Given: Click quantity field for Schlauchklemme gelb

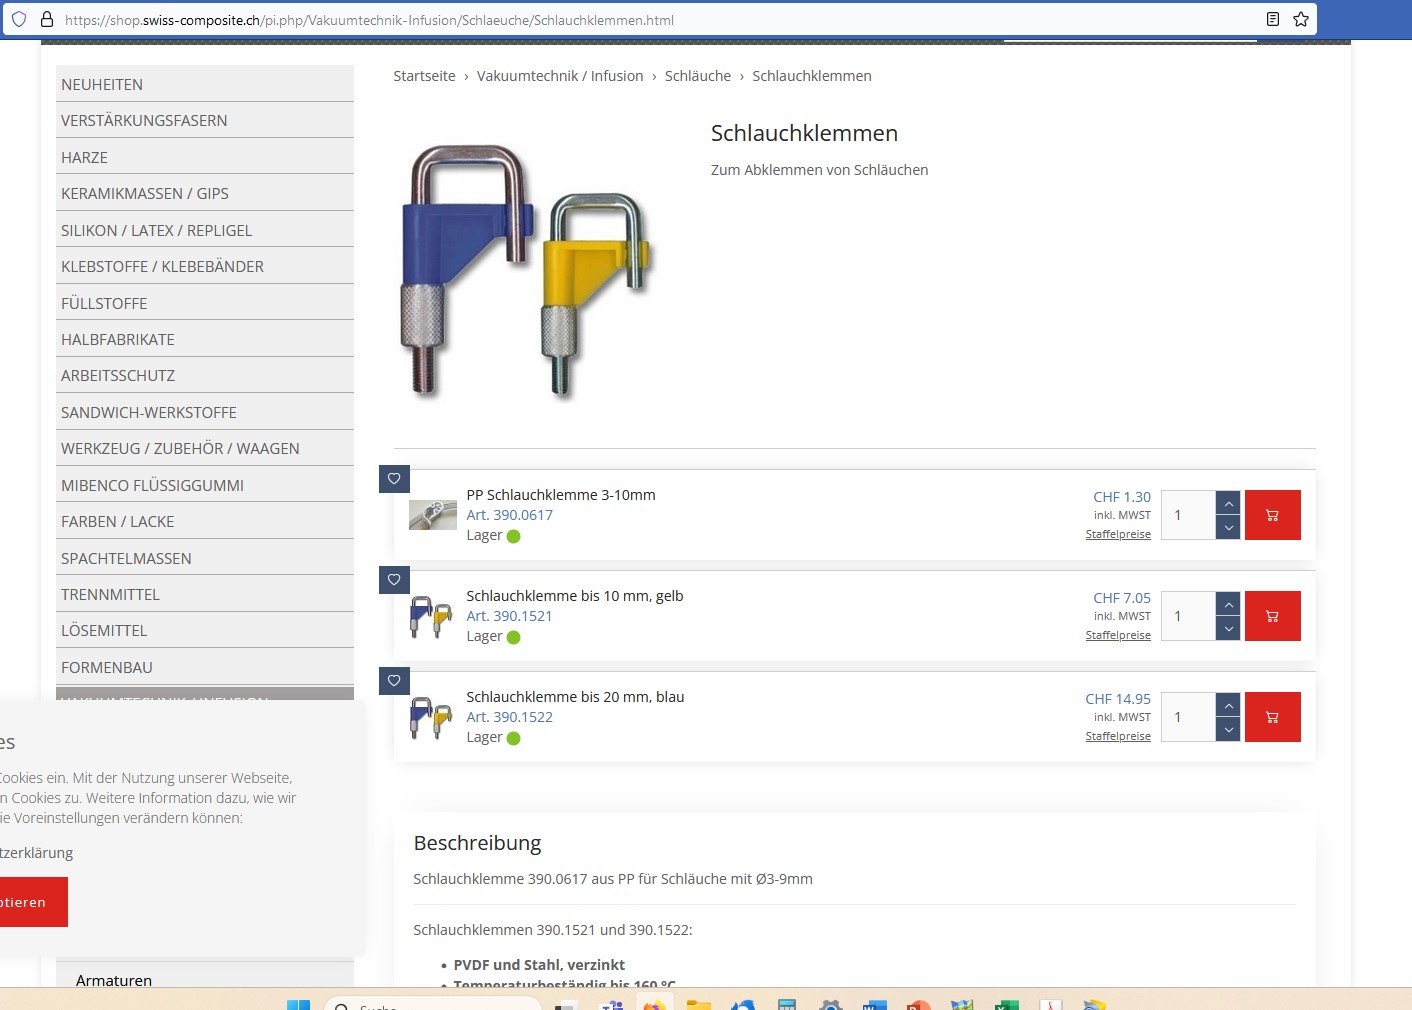Looking at the screenshot, I should (x=1188, y=616).
